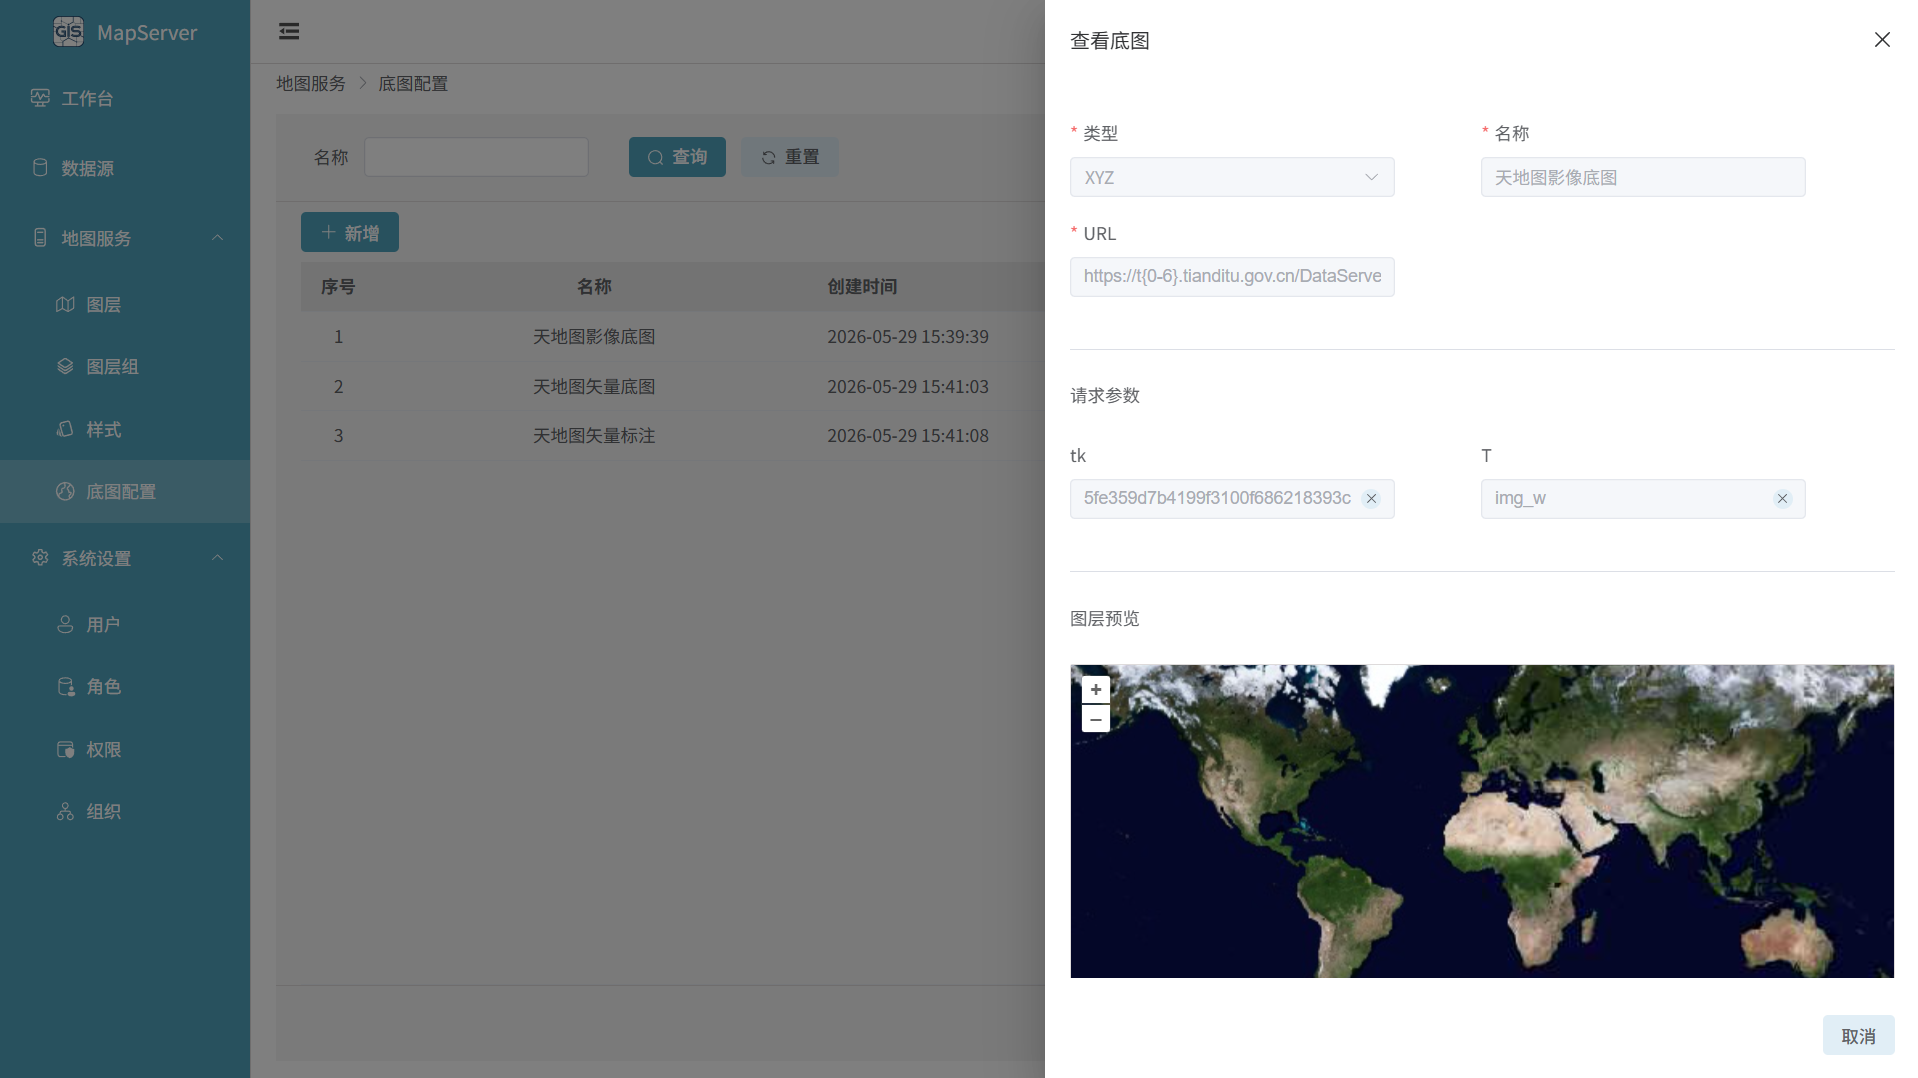1918x1078 pixels.
Task: Click the 权限 icon
Action: 65,749
